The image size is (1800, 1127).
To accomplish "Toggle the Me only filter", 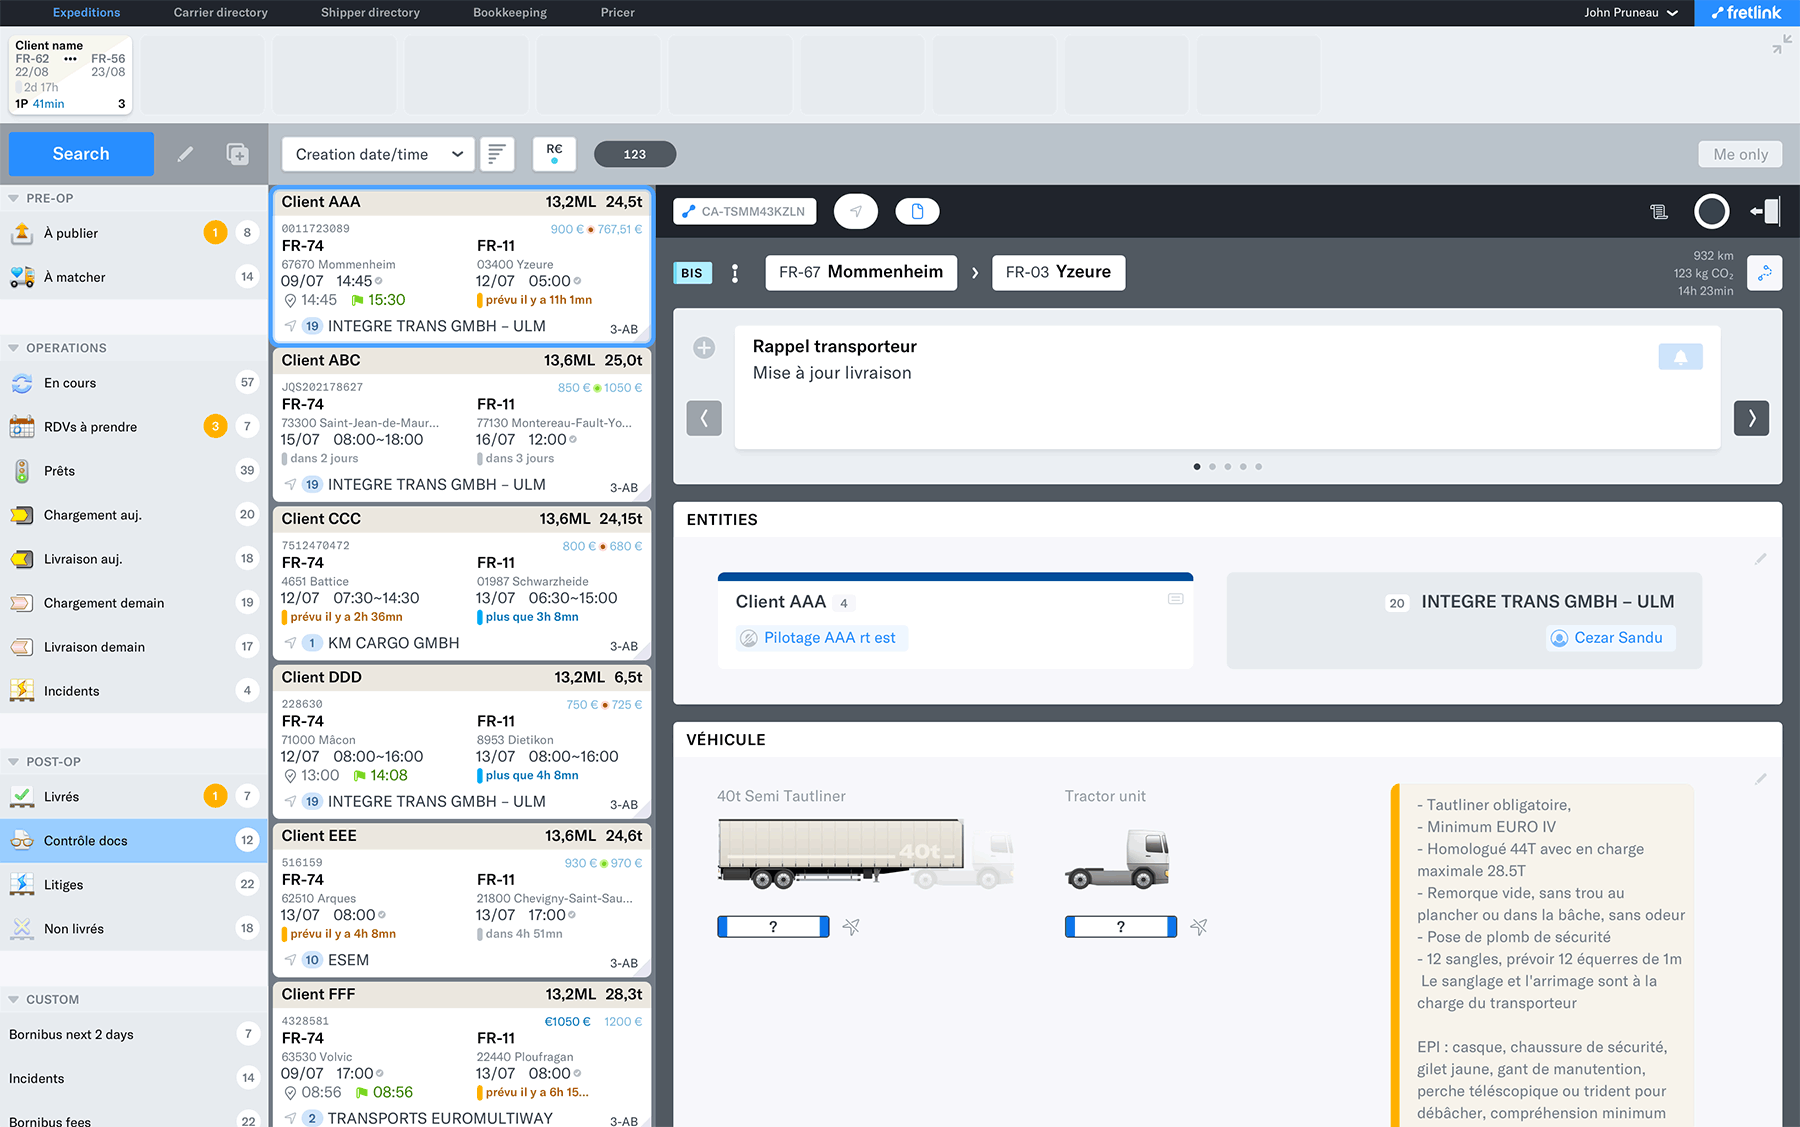I will [x=1740, y=154].
